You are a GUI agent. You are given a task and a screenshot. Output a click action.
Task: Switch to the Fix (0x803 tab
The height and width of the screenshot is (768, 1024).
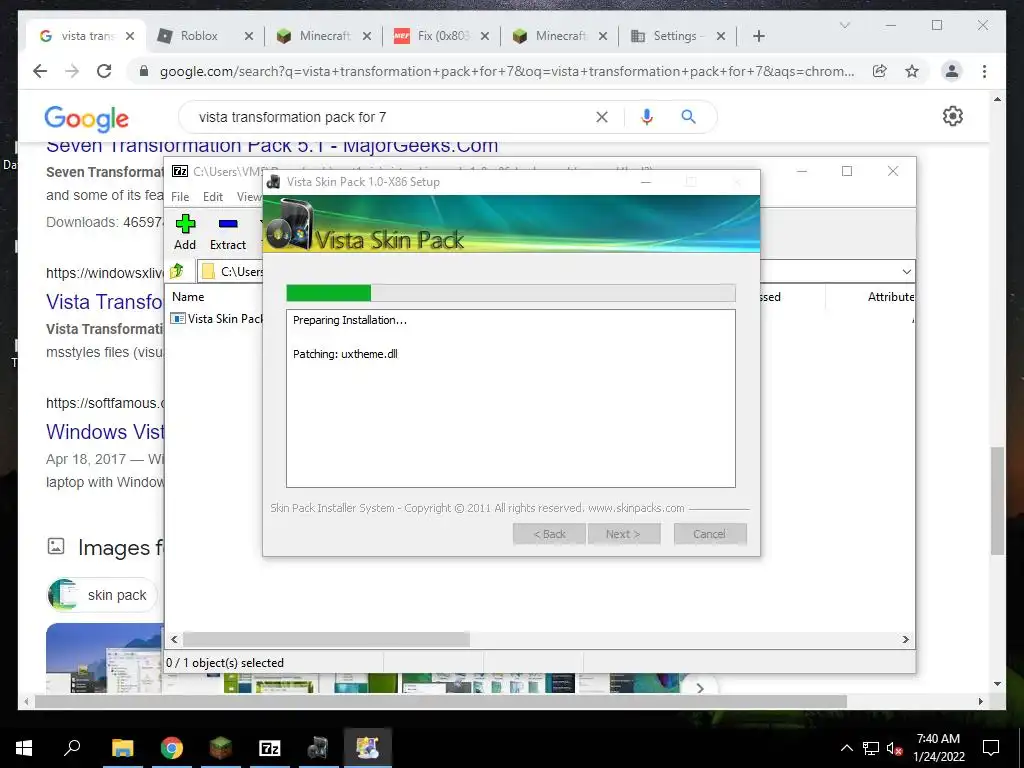(443, 36)
